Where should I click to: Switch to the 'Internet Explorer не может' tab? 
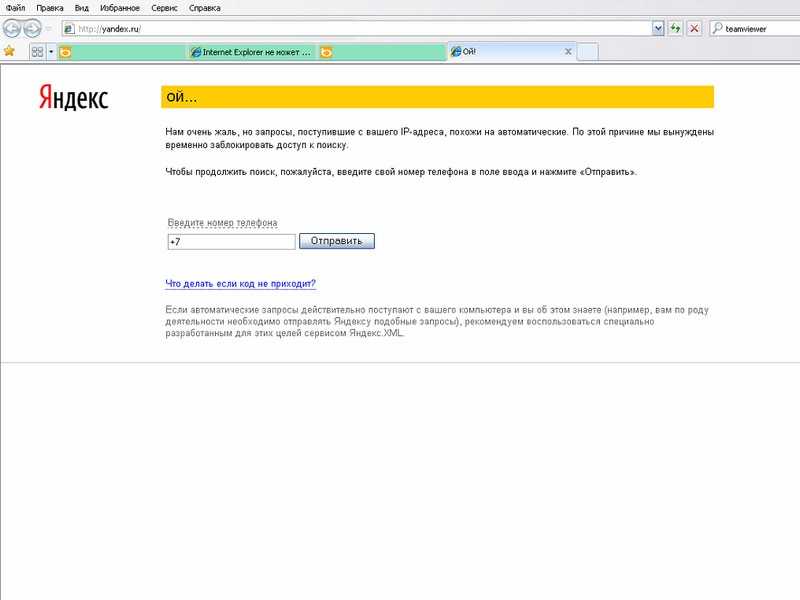[x=251, y=52]
